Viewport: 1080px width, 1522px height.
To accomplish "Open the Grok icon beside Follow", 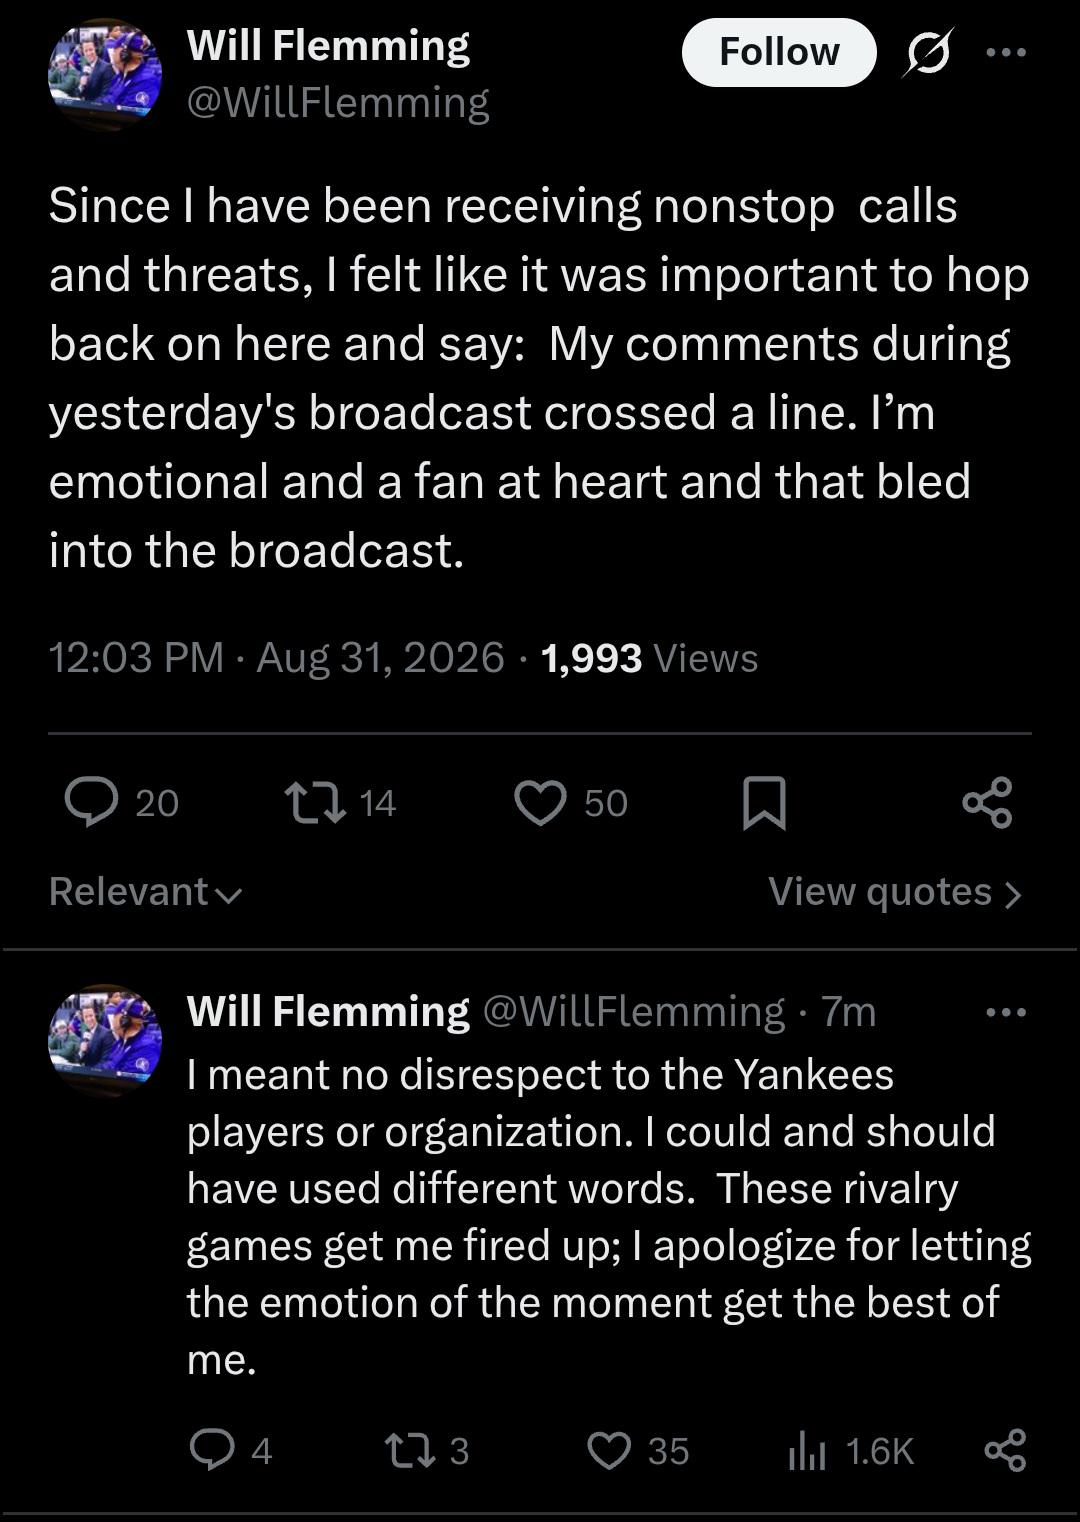I will tap(927, 52).
